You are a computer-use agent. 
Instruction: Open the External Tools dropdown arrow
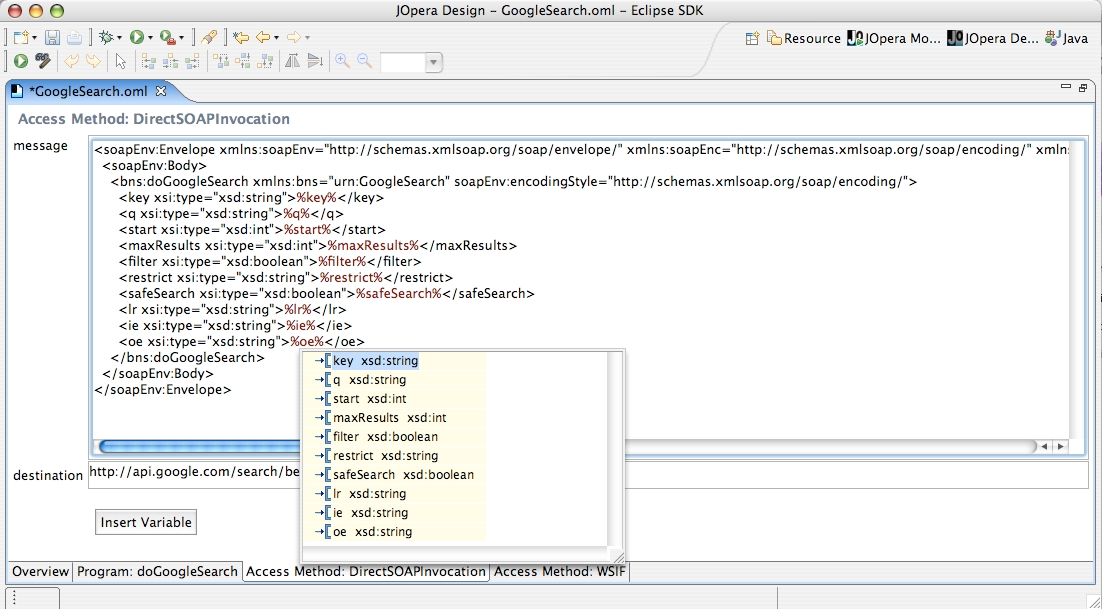click(x=181, y=39)
